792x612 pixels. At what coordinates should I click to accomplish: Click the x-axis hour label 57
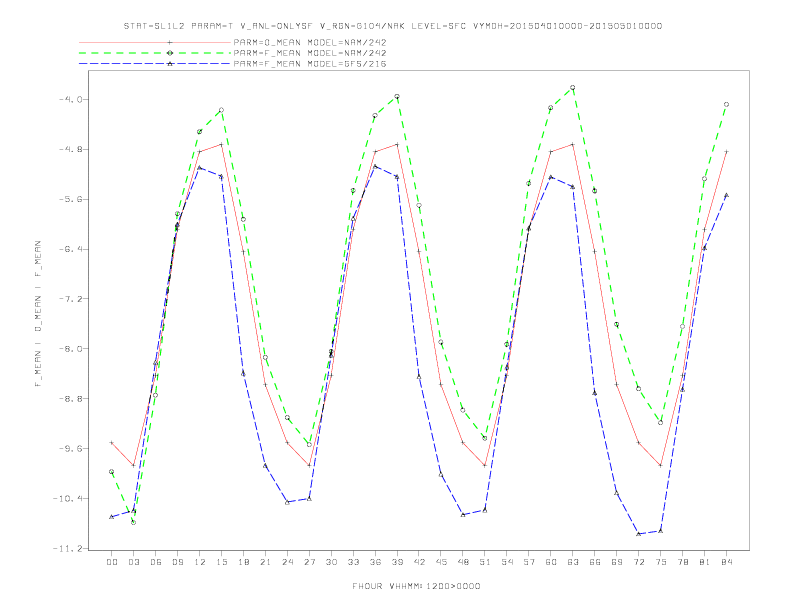pyautogui.click(x=529, y=562)
